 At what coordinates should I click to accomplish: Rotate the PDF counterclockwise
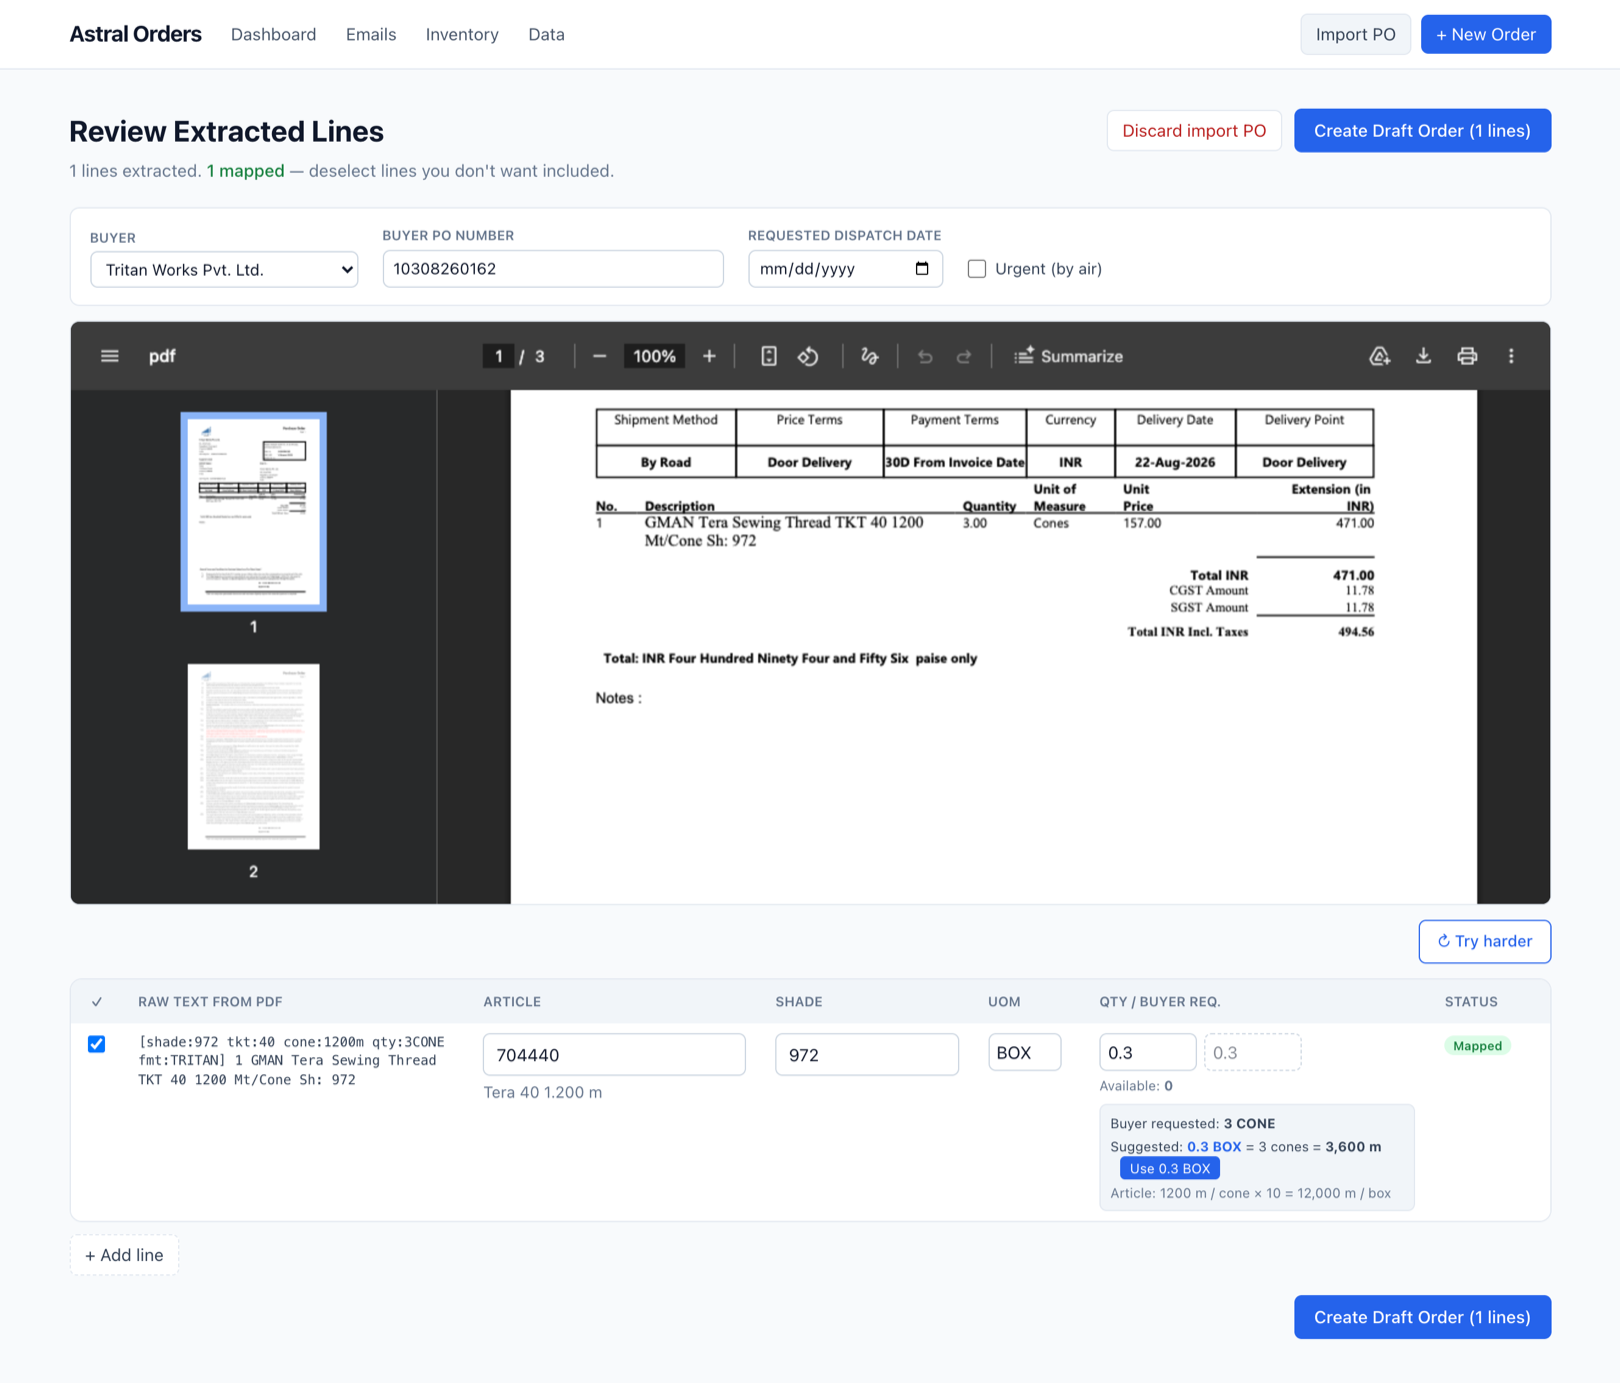(809, 356)
